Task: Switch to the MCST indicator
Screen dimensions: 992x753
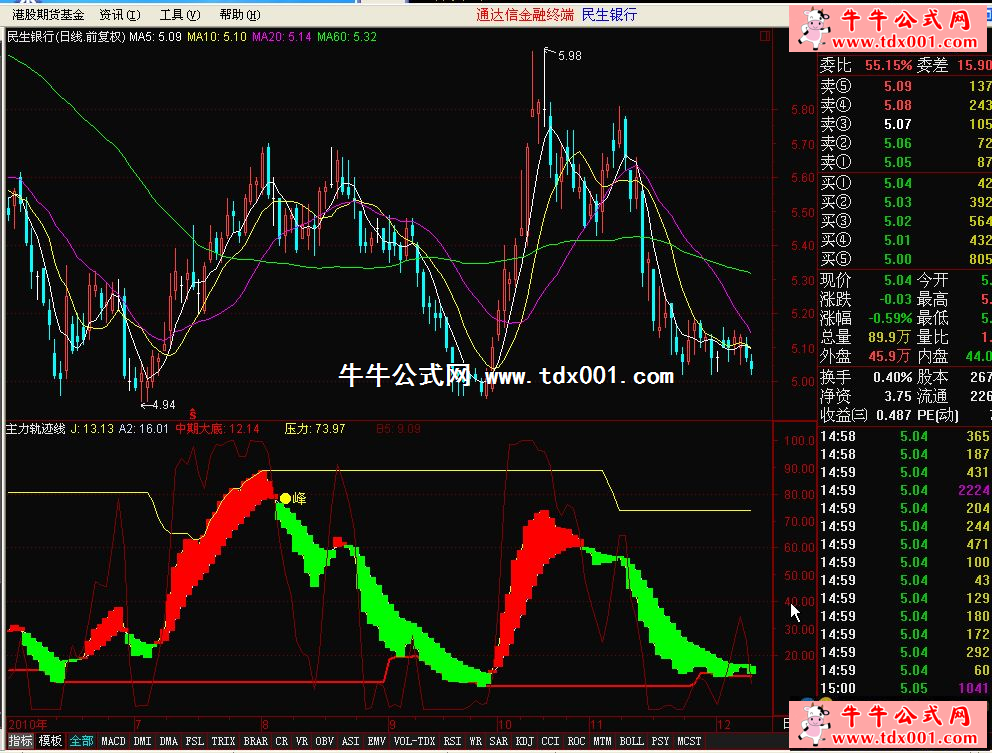Action: pos(690,740)
